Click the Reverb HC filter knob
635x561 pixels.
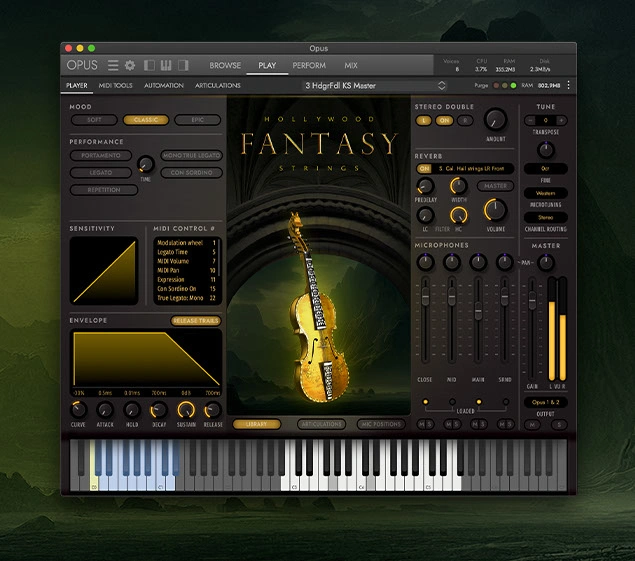(458, 215)
